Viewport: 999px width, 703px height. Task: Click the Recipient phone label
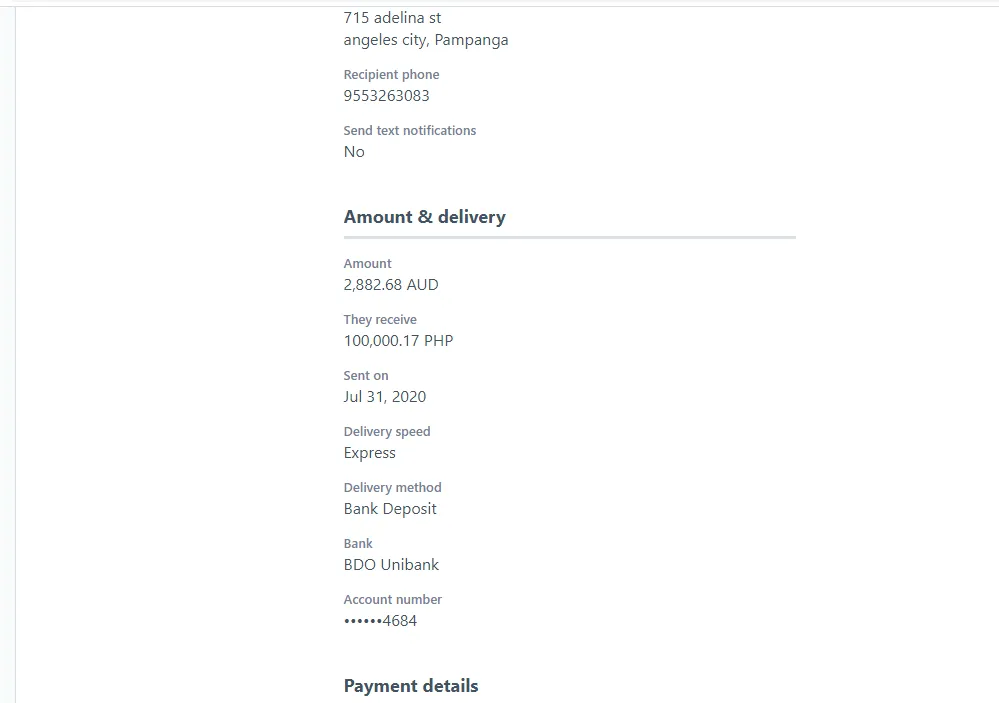391,75
